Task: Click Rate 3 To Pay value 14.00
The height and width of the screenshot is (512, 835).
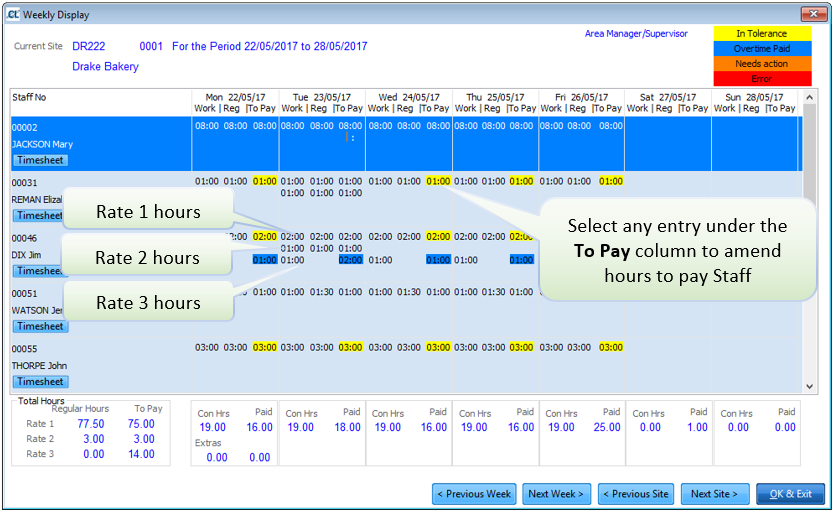Action: (141, 454)
